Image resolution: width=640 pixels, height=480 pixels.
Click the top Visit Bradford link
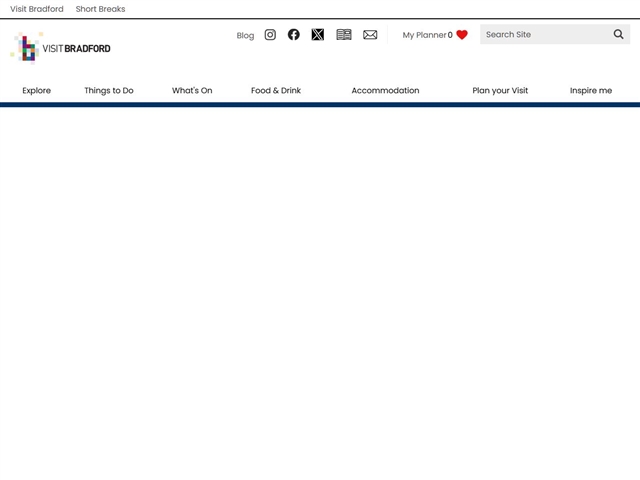click(37, 9)
